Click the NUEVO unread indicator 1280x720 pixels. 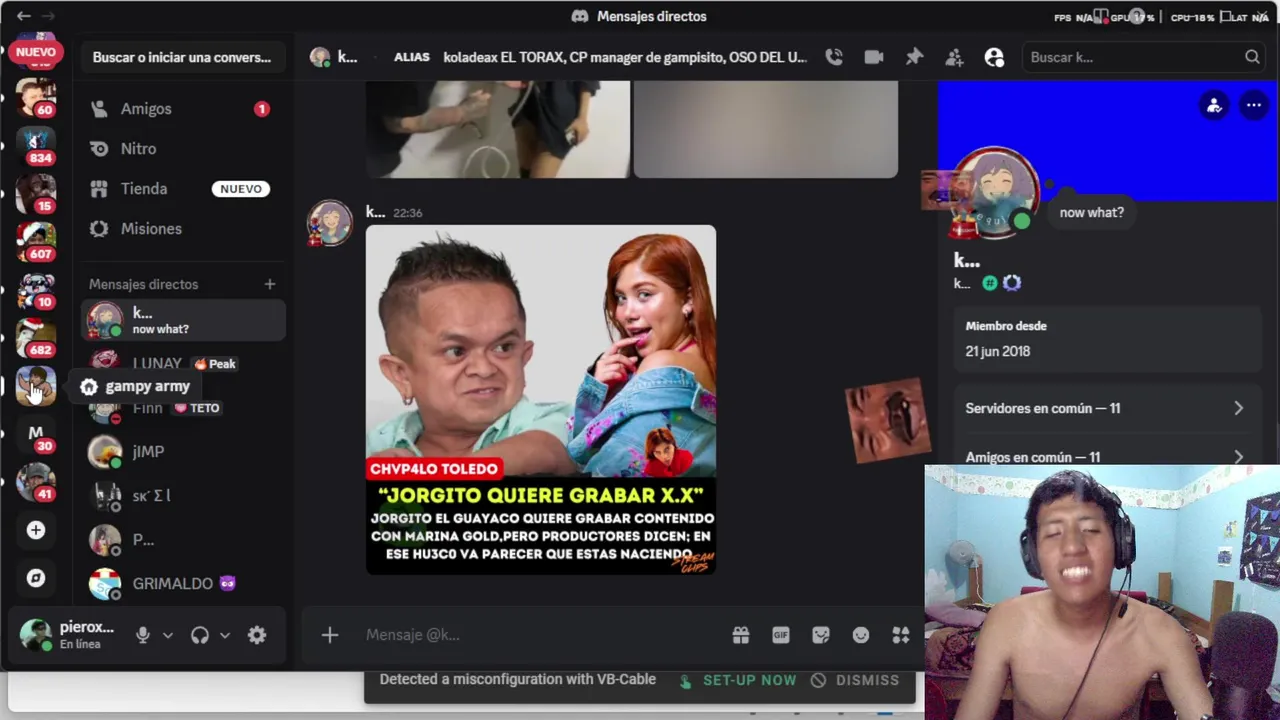(36, 52)
